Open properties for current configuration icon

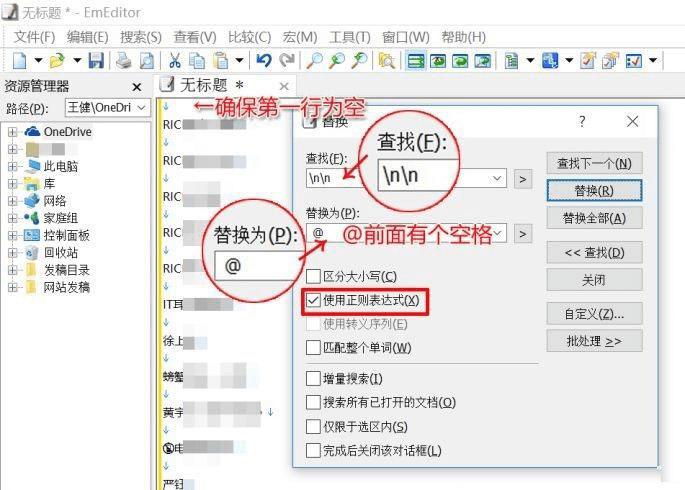coord(588,60)
